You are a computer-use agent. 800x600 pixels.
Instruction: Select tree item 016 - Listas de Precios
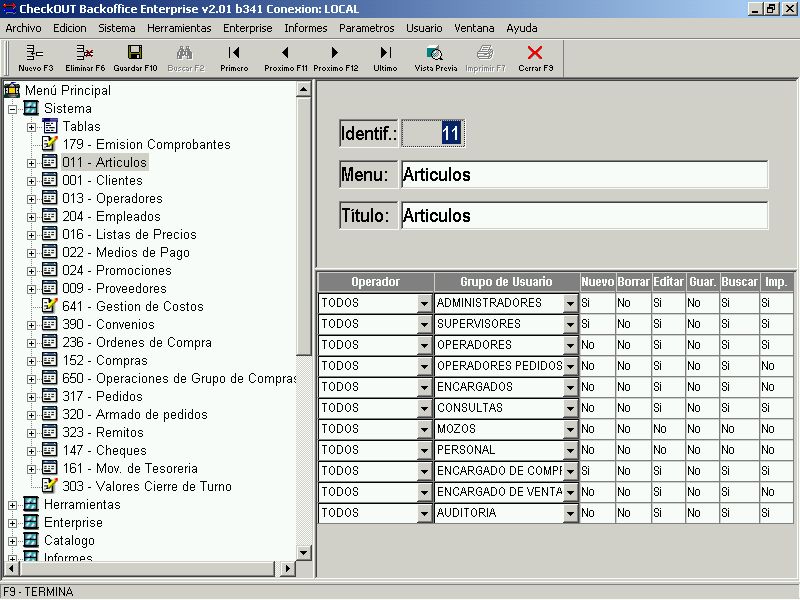[x=129, y=234]
